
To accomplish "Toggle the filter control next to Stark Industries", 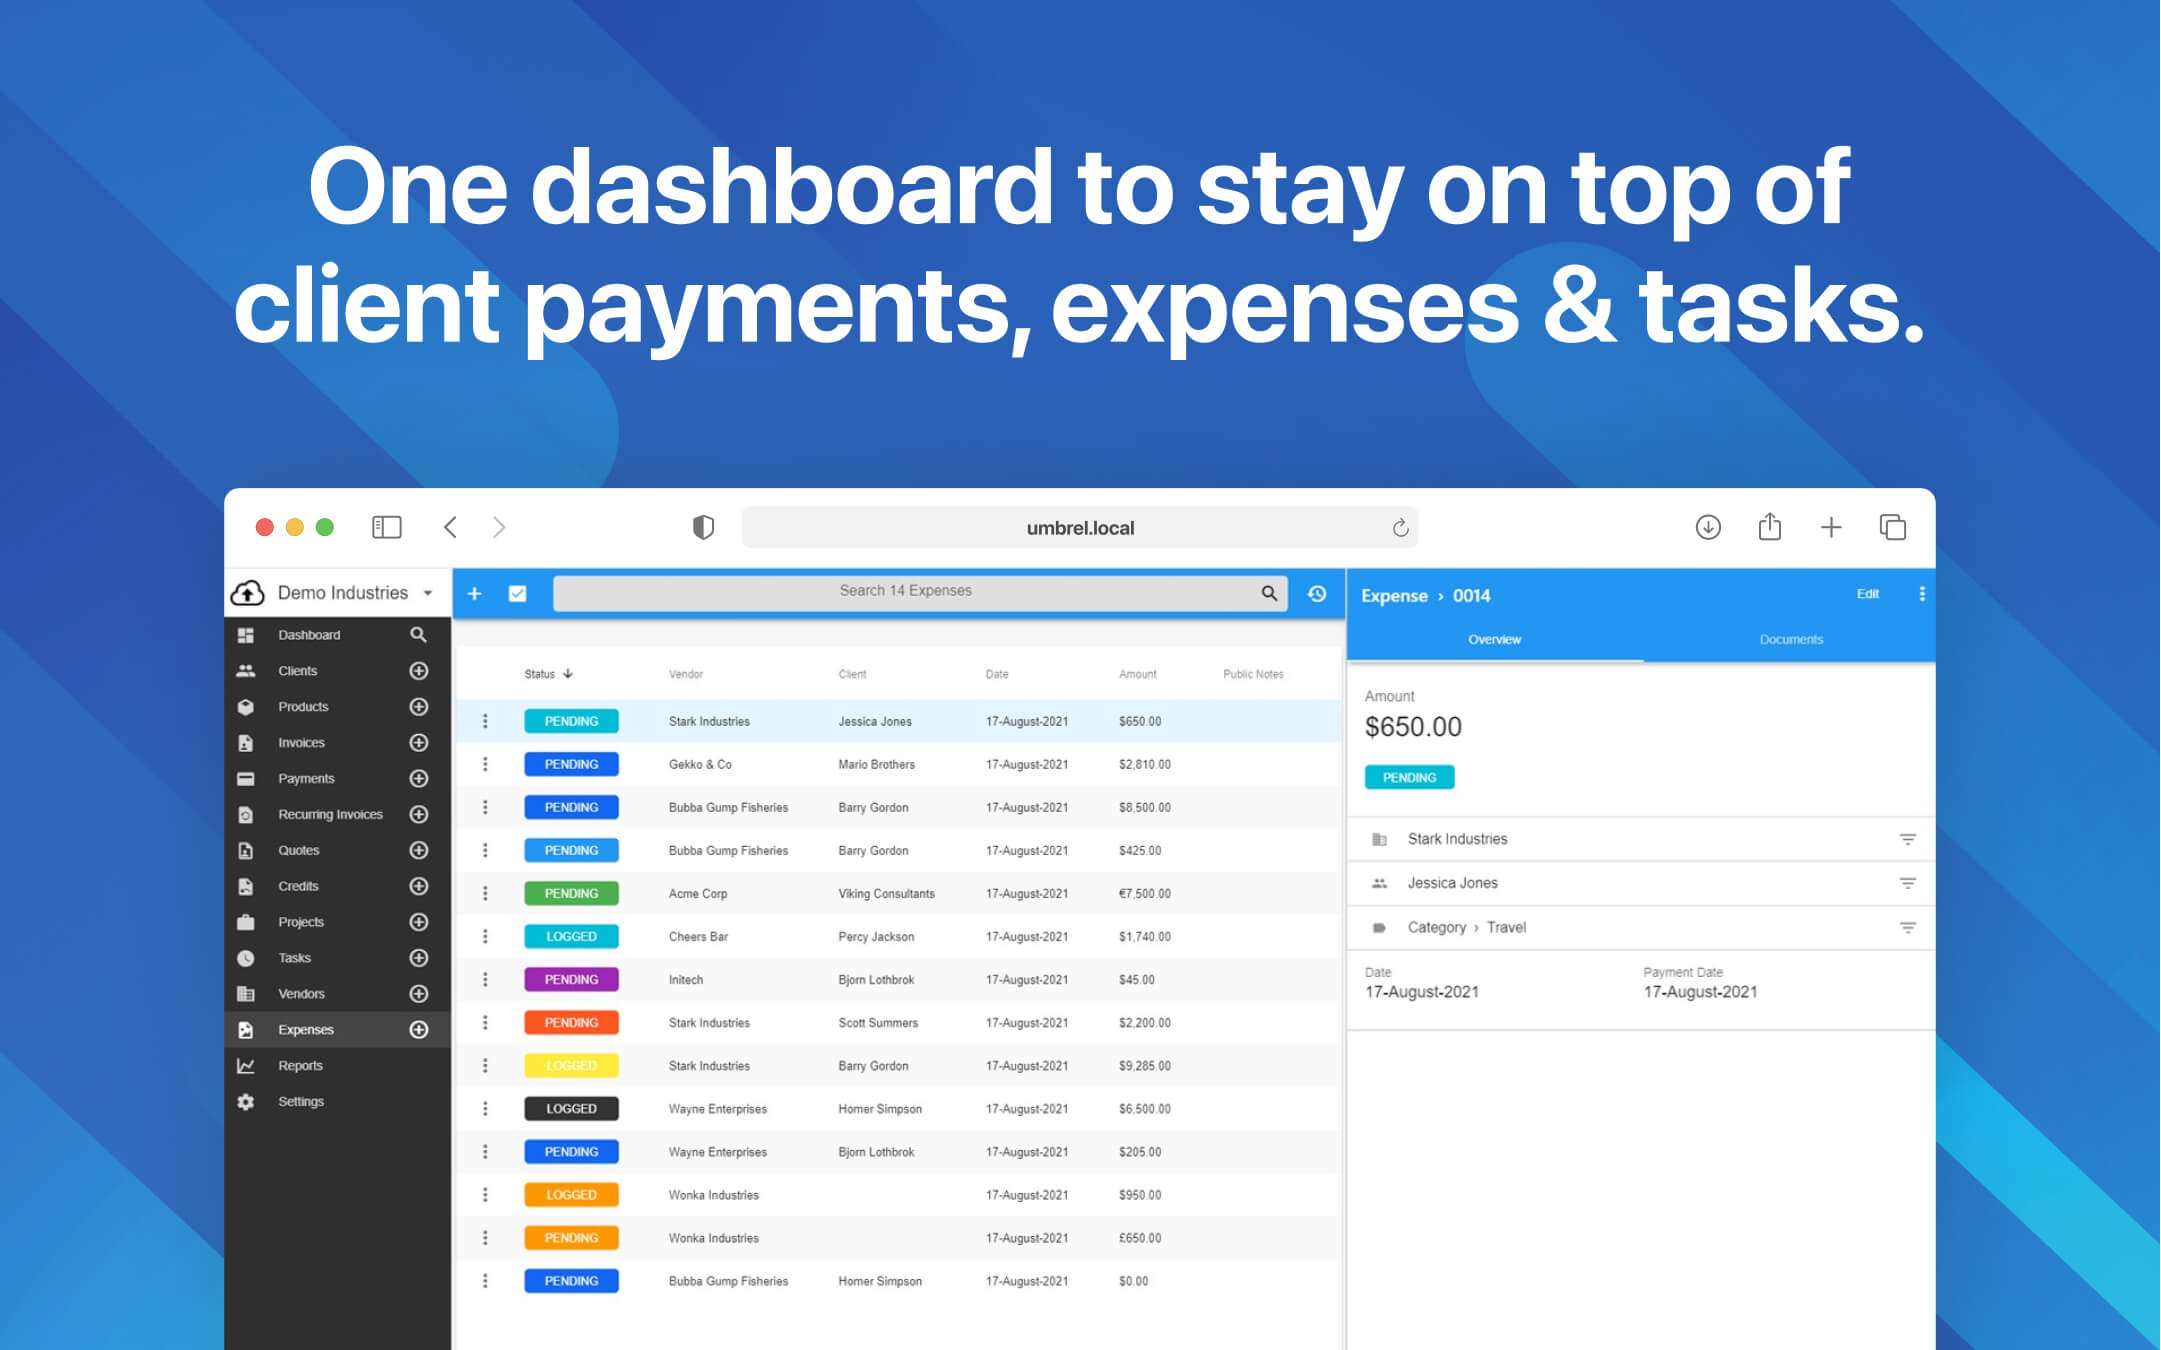I will [x=1908, y=839].
